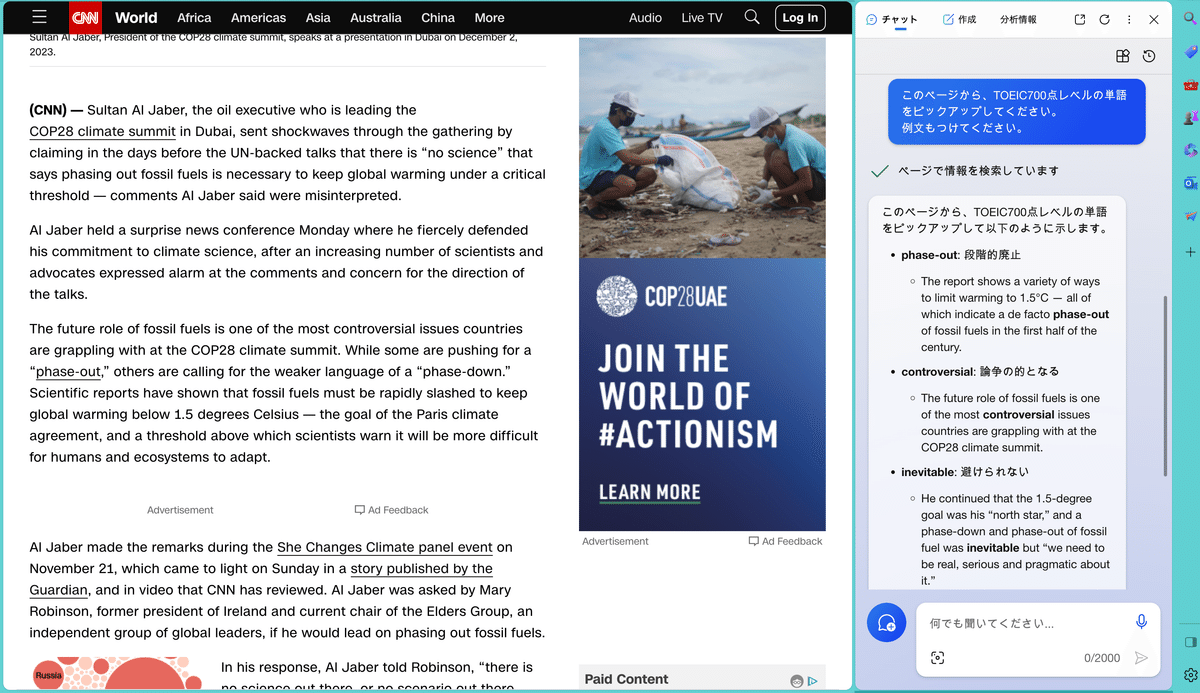Click the screenshot capture icon in chat box

(x=937, y=657)
